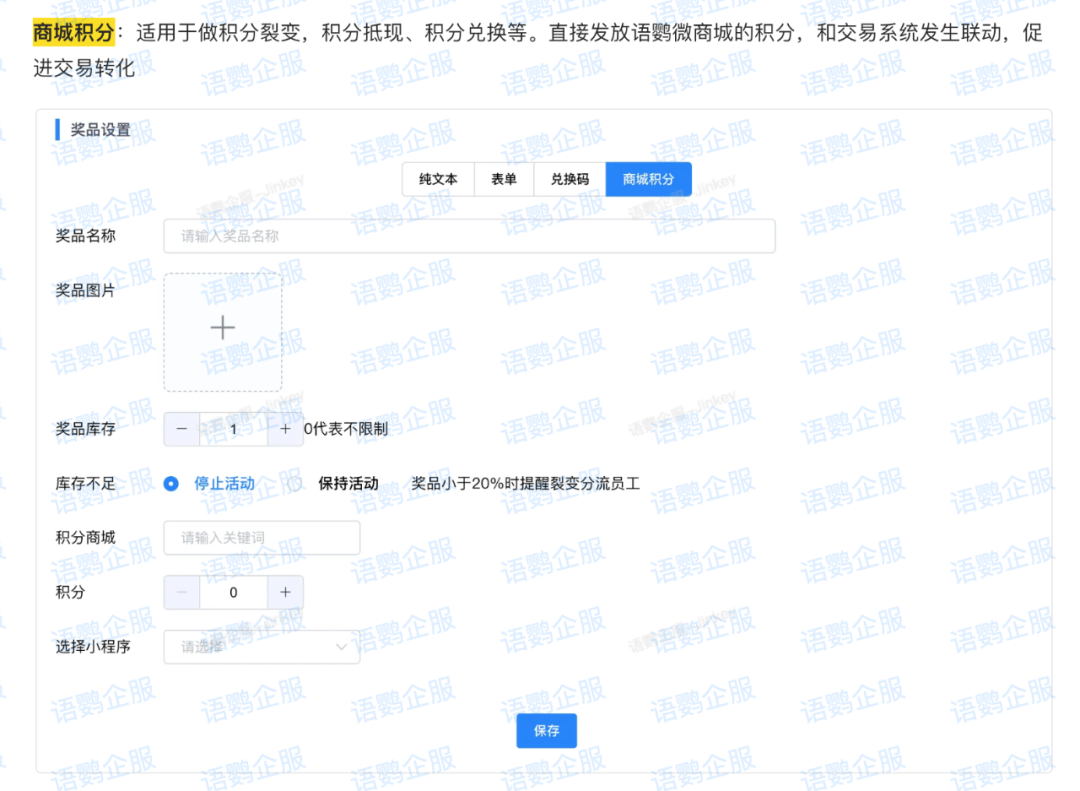Decrease 奖品库存 with the minus button
1080x791 pixels.
pos(181,429)
